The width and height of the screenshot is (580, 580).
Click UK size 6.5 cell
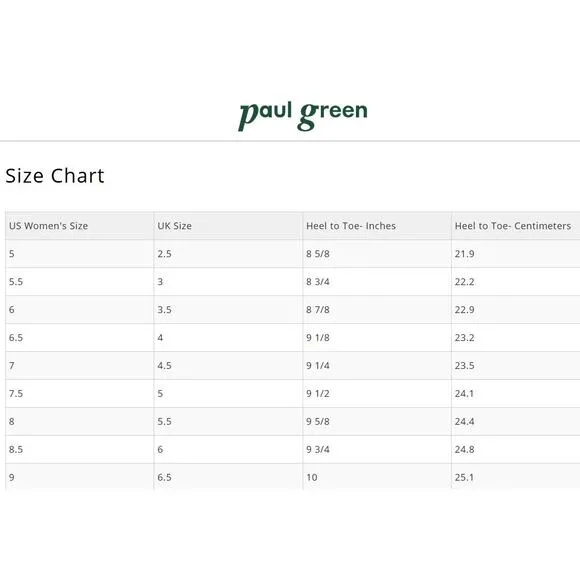(x=228, y=477)
